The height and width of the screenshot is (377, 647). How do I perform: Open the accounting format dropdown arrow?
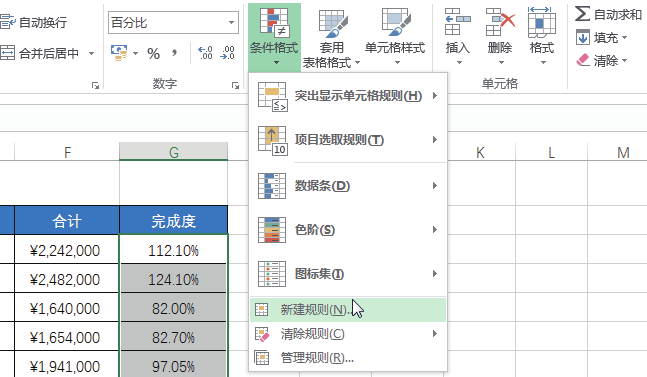point(135,53)
